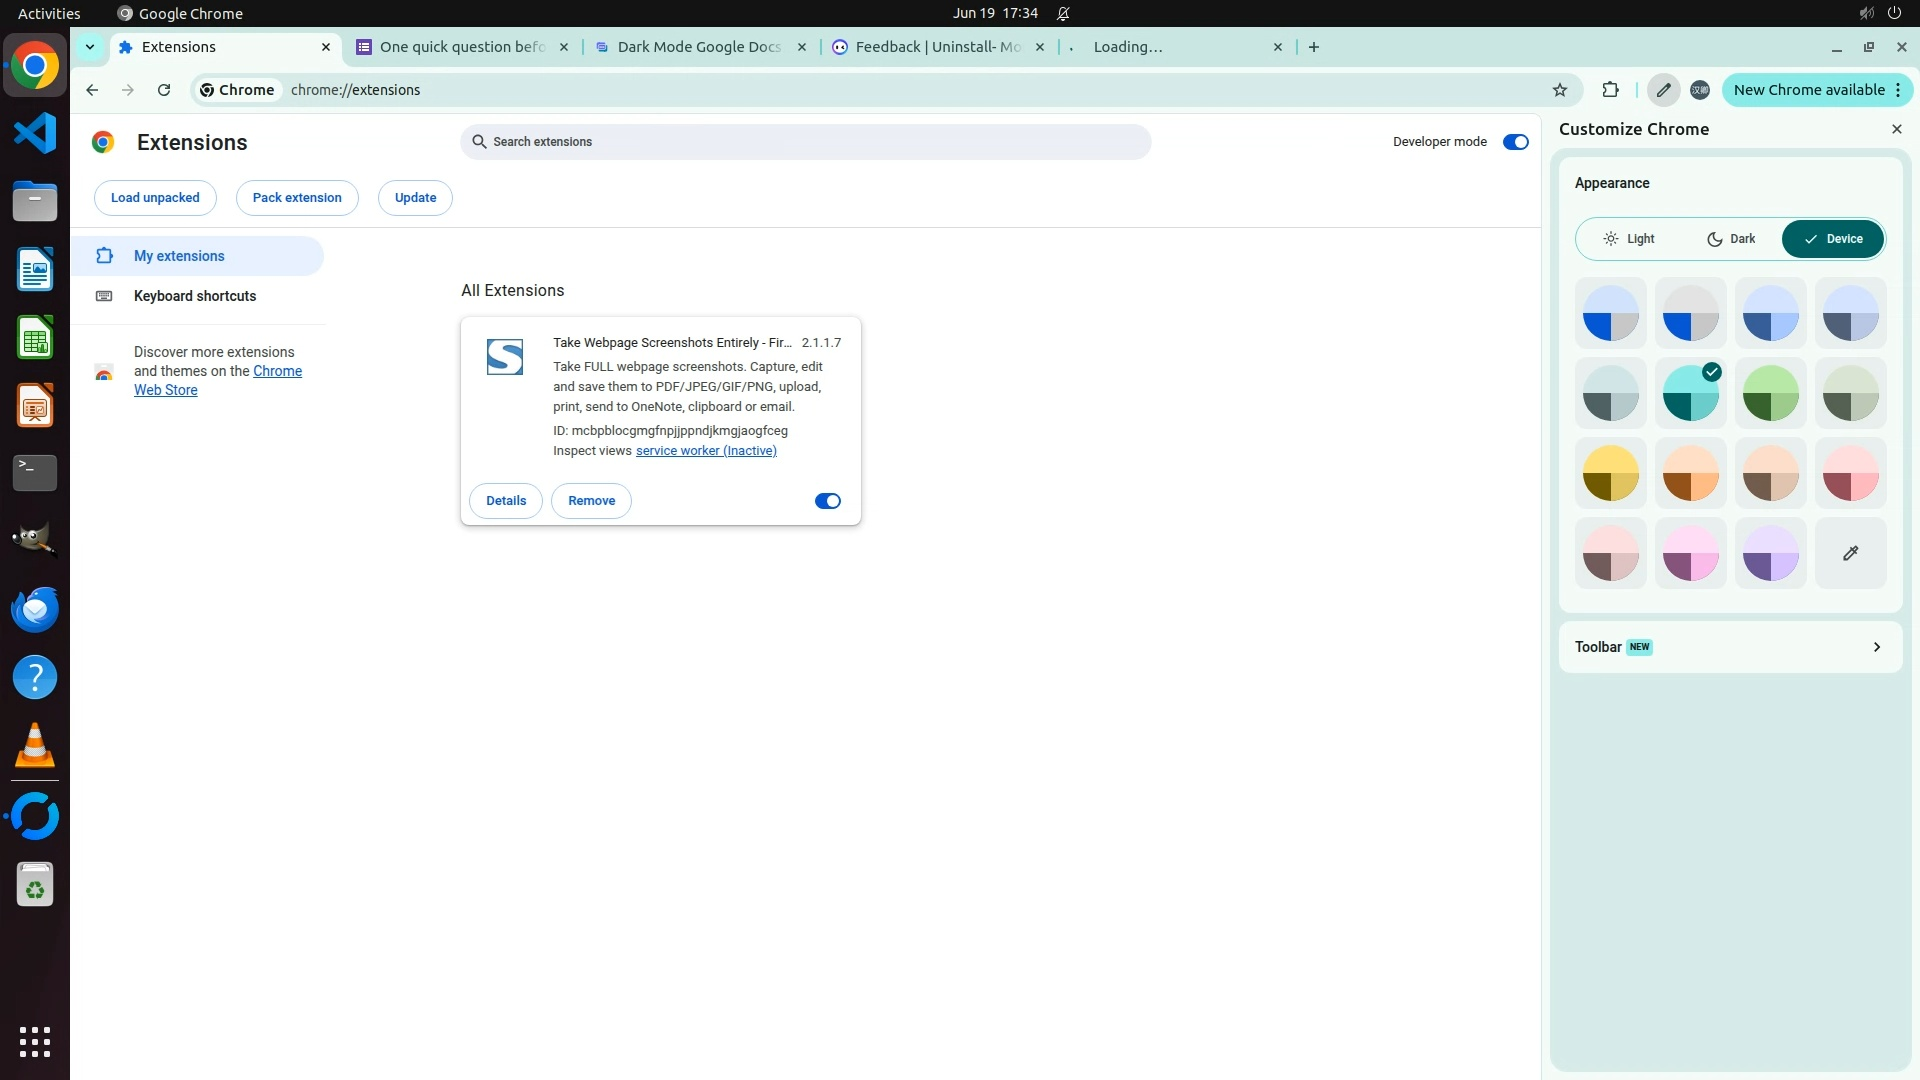Bookmark this page with the star icon
Screen dimensions: 1920x1080
click(x=1560, y=90)
